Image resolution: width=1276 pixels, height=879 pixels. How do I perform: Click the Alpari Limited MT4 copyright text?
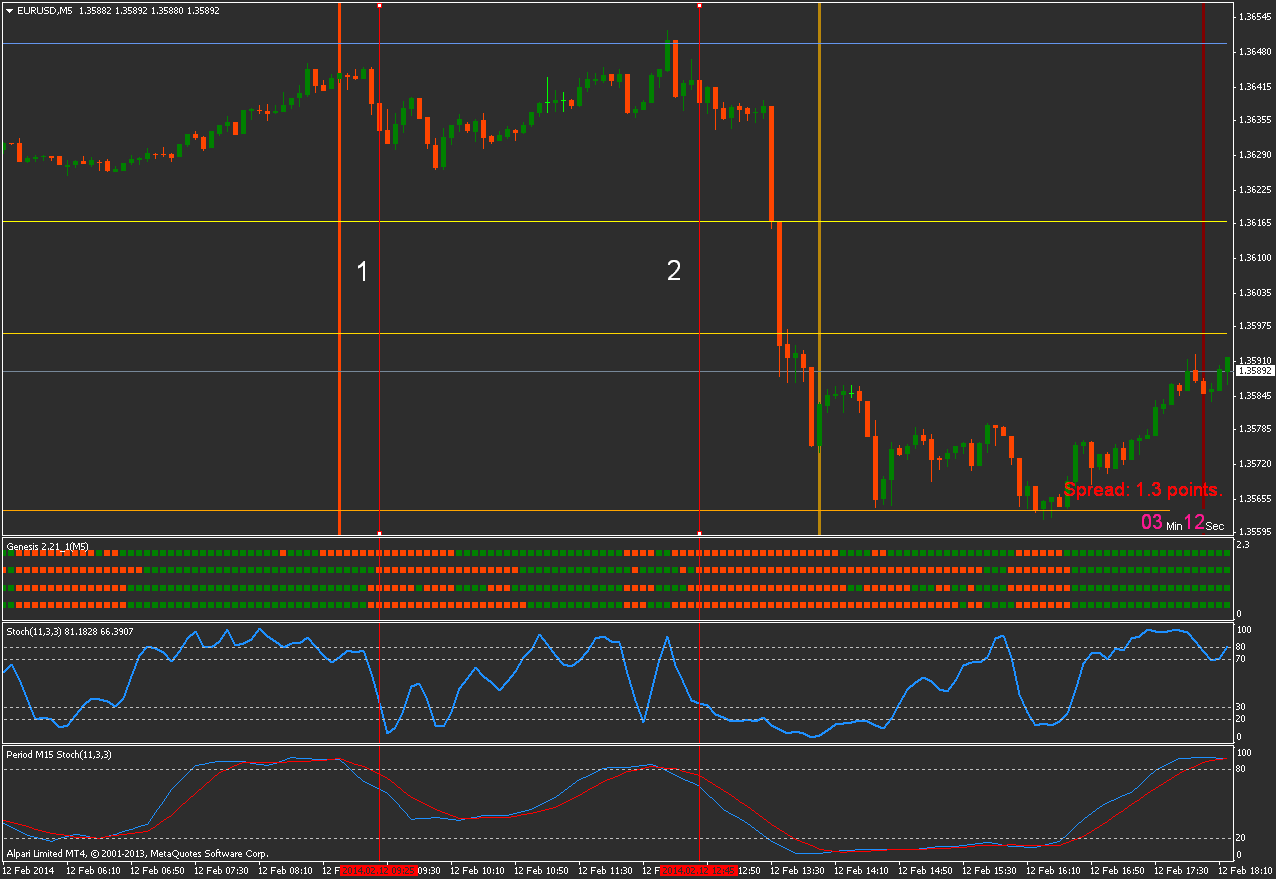pyautogui.click(x=138, y=854)
